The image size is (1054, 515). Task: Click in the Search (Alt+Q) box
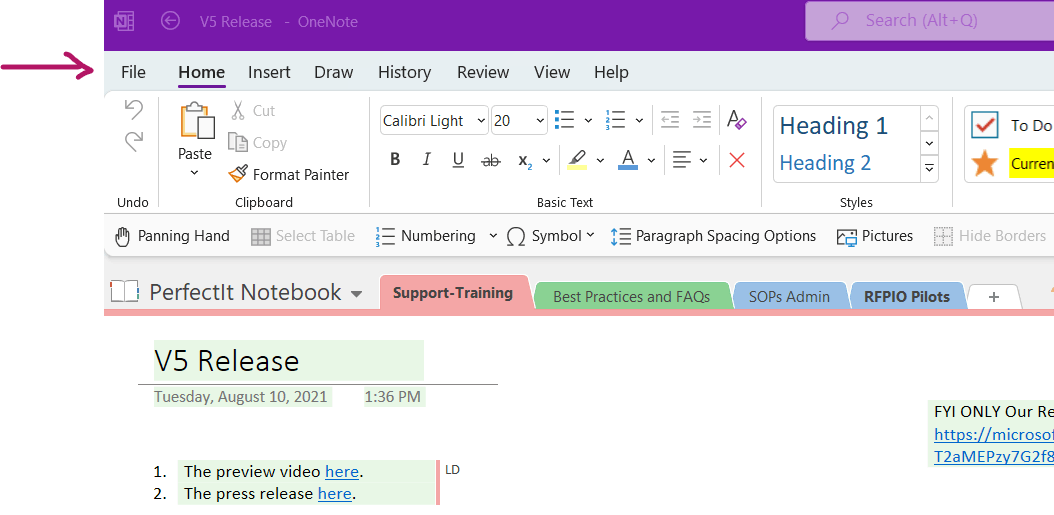[930, 21]
